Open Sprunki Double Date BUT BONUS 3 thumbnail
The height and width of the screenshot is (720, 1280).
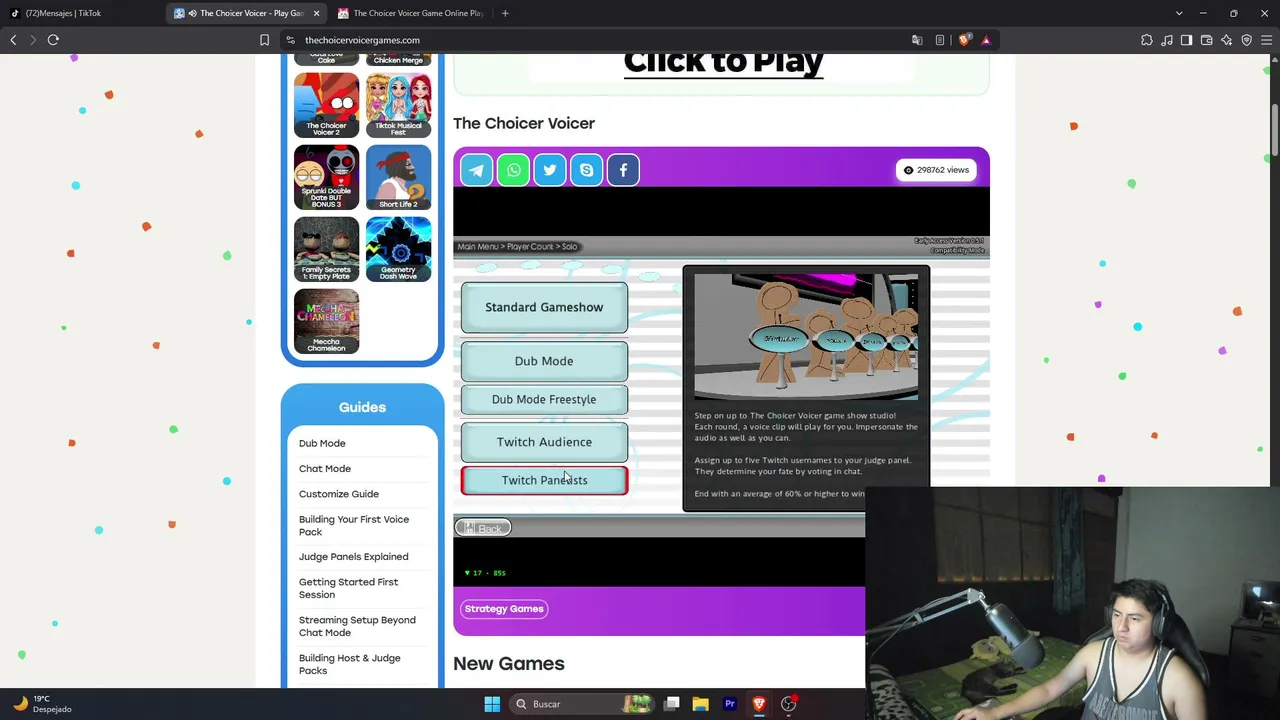click(x=326, y=177)
